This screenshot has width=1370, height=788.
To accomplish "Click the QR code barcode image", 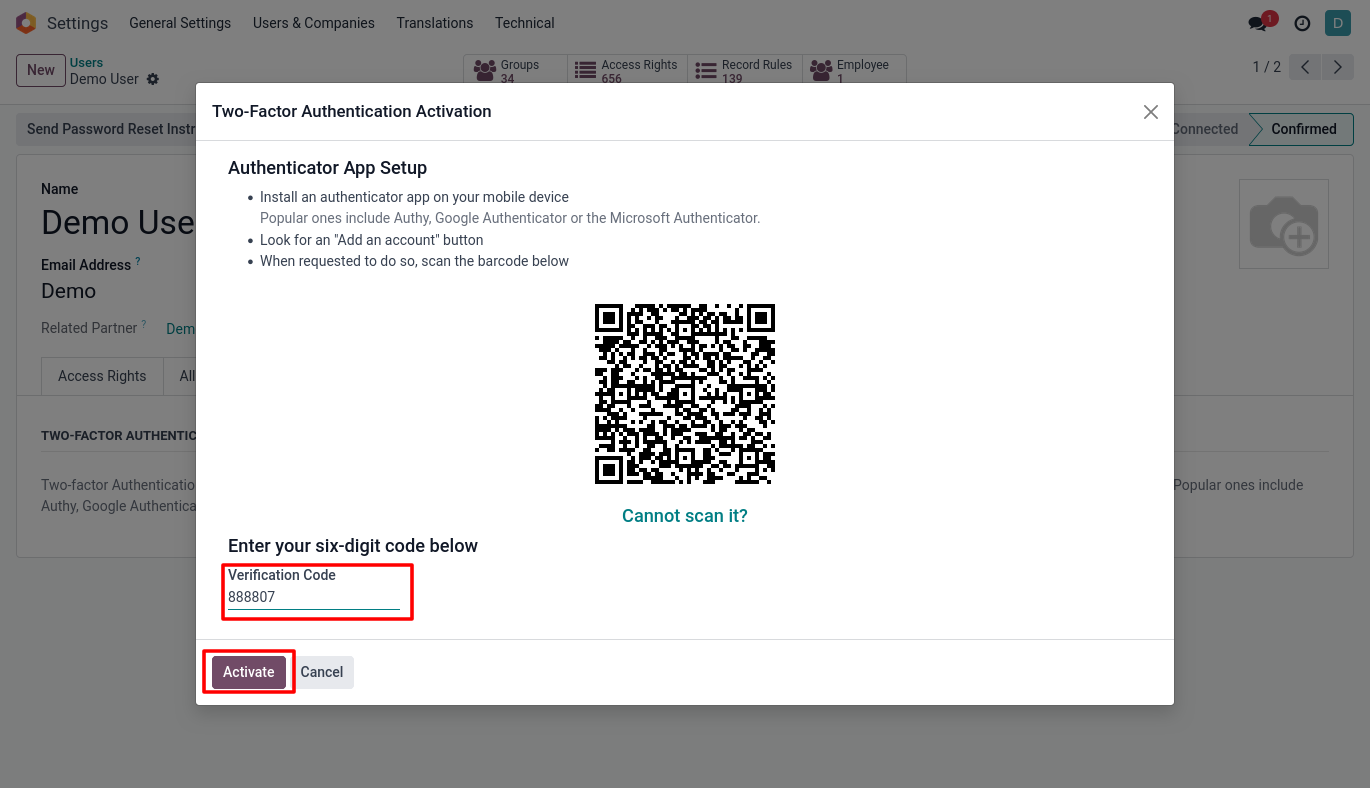I will click(685, 394).
